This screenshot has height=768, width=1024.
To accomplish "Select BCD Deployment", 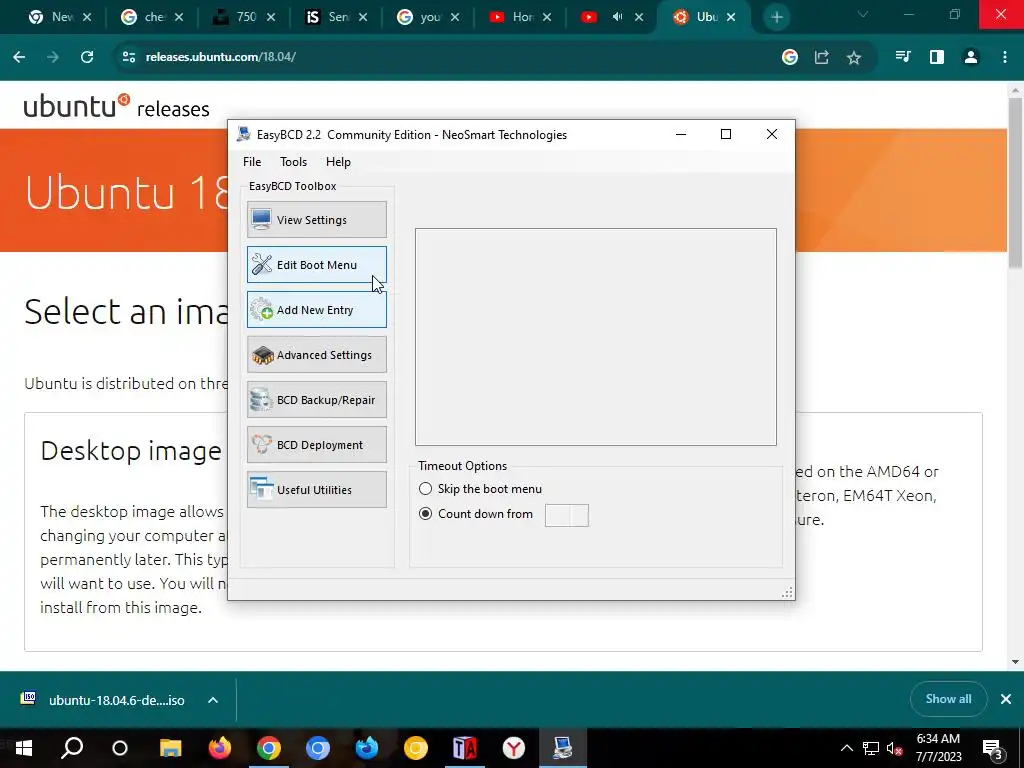I will pos(317,445).
